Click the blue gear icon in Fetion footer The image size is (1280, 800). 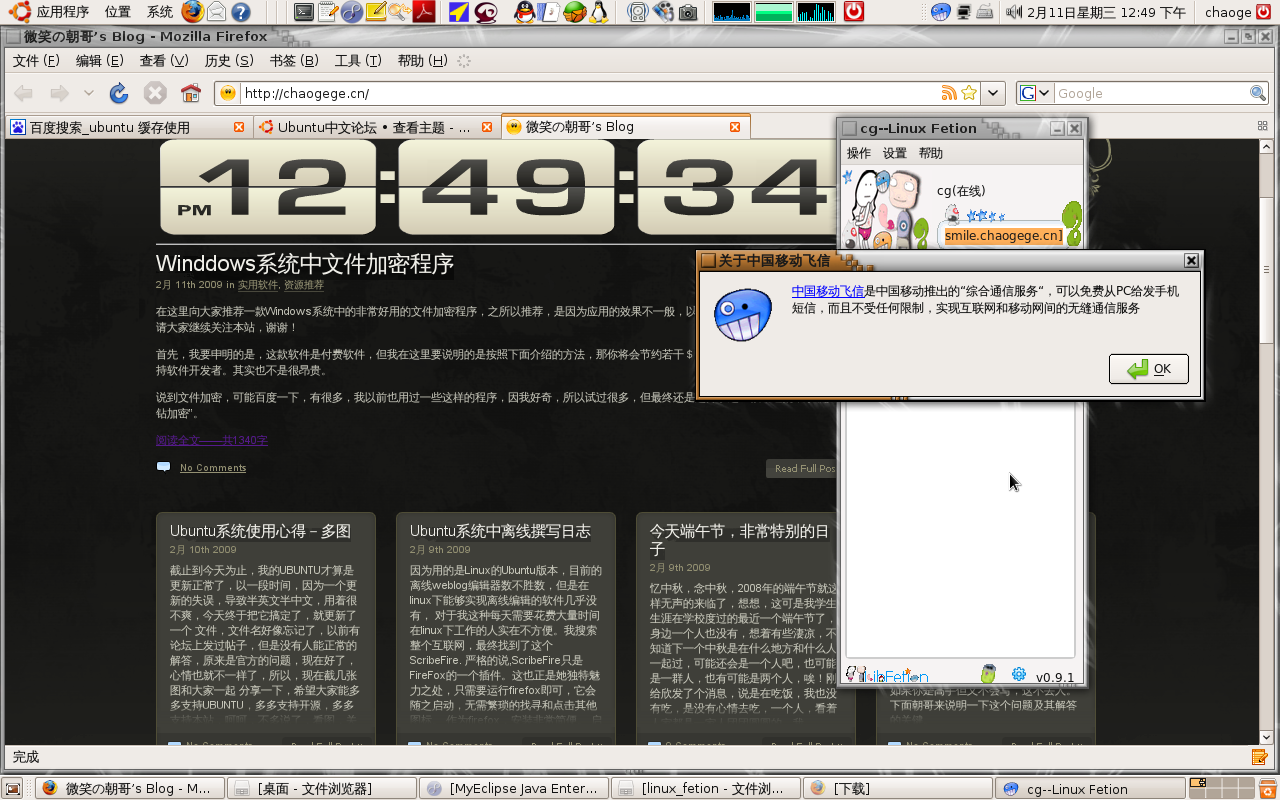coord(1019,674)
